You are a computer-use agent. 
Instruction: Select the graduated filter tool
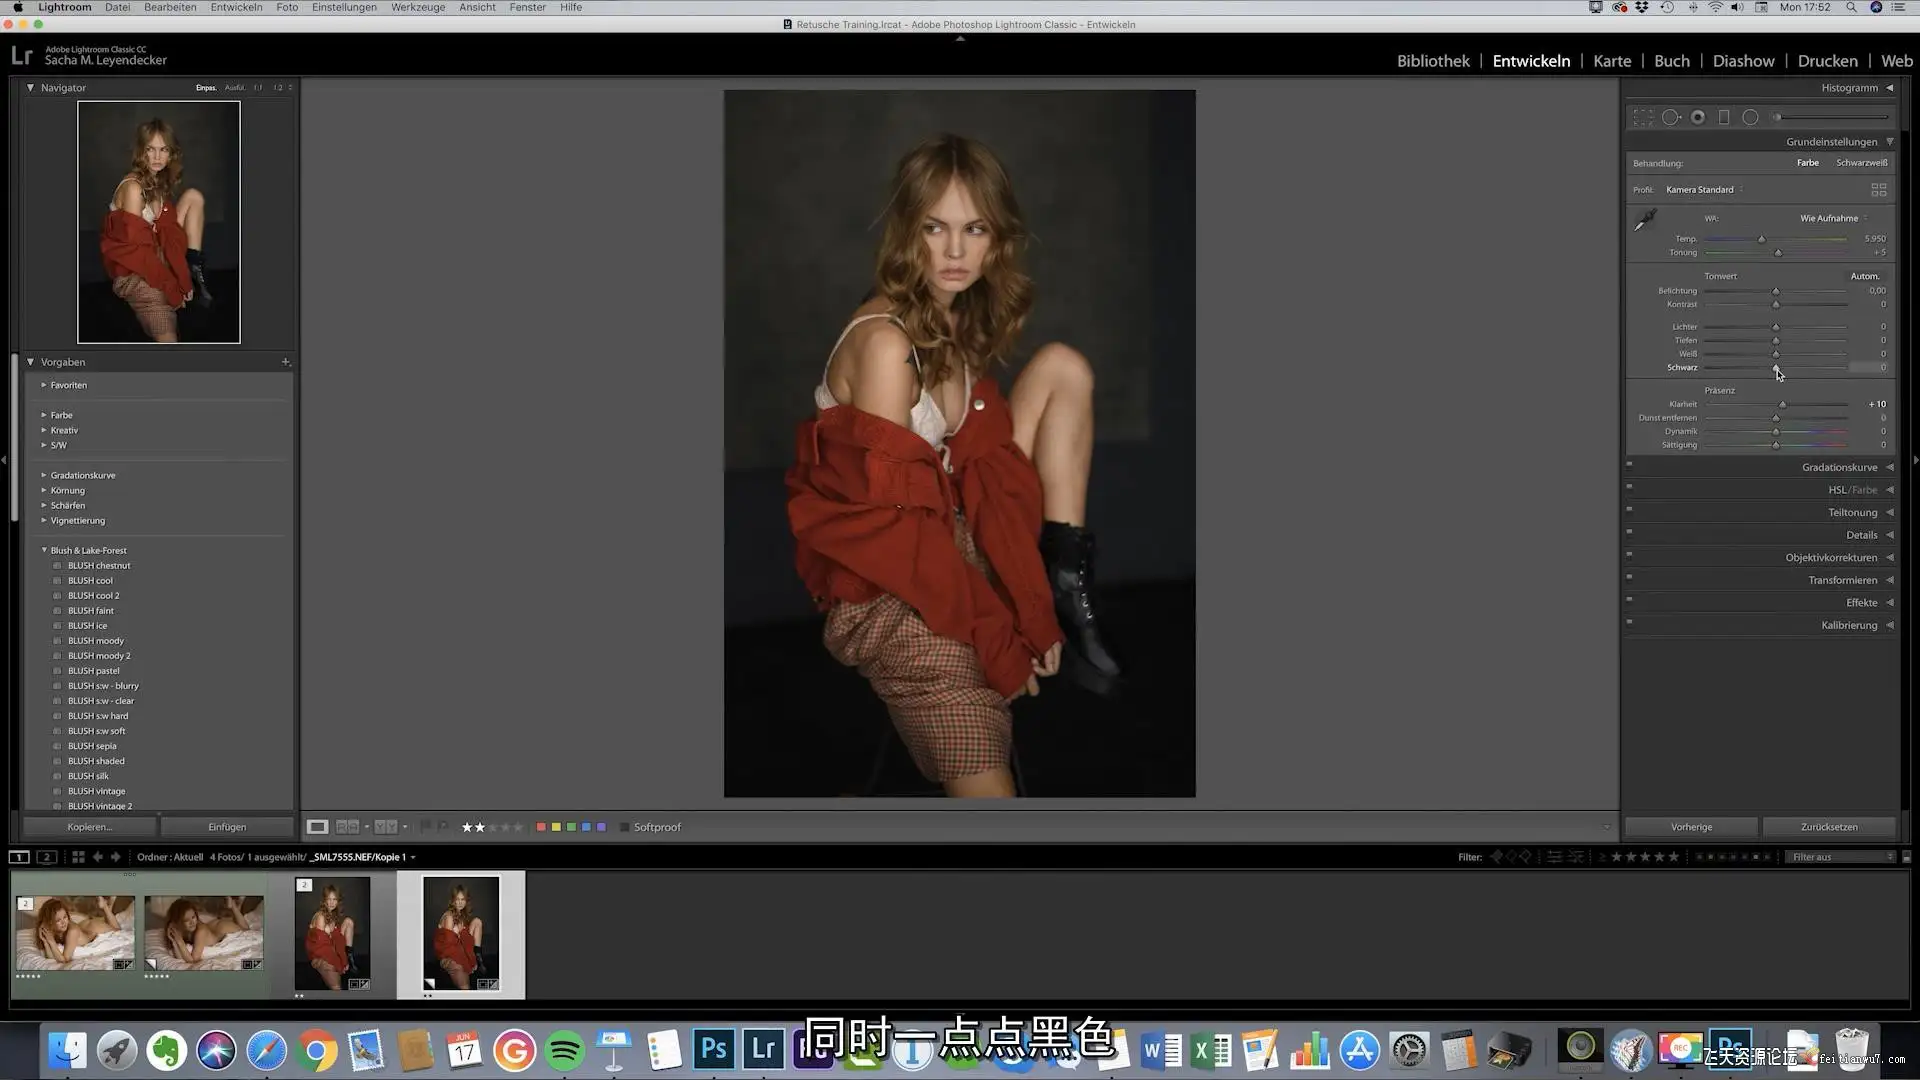(x=1724, y=118)
